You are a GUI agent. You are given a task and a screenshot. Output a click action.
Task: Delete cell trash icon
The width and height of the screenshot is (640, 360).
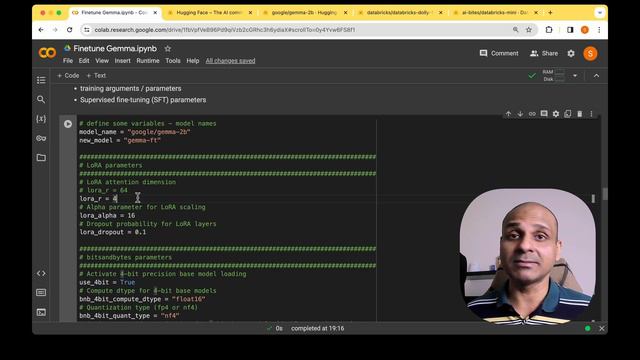580,114
